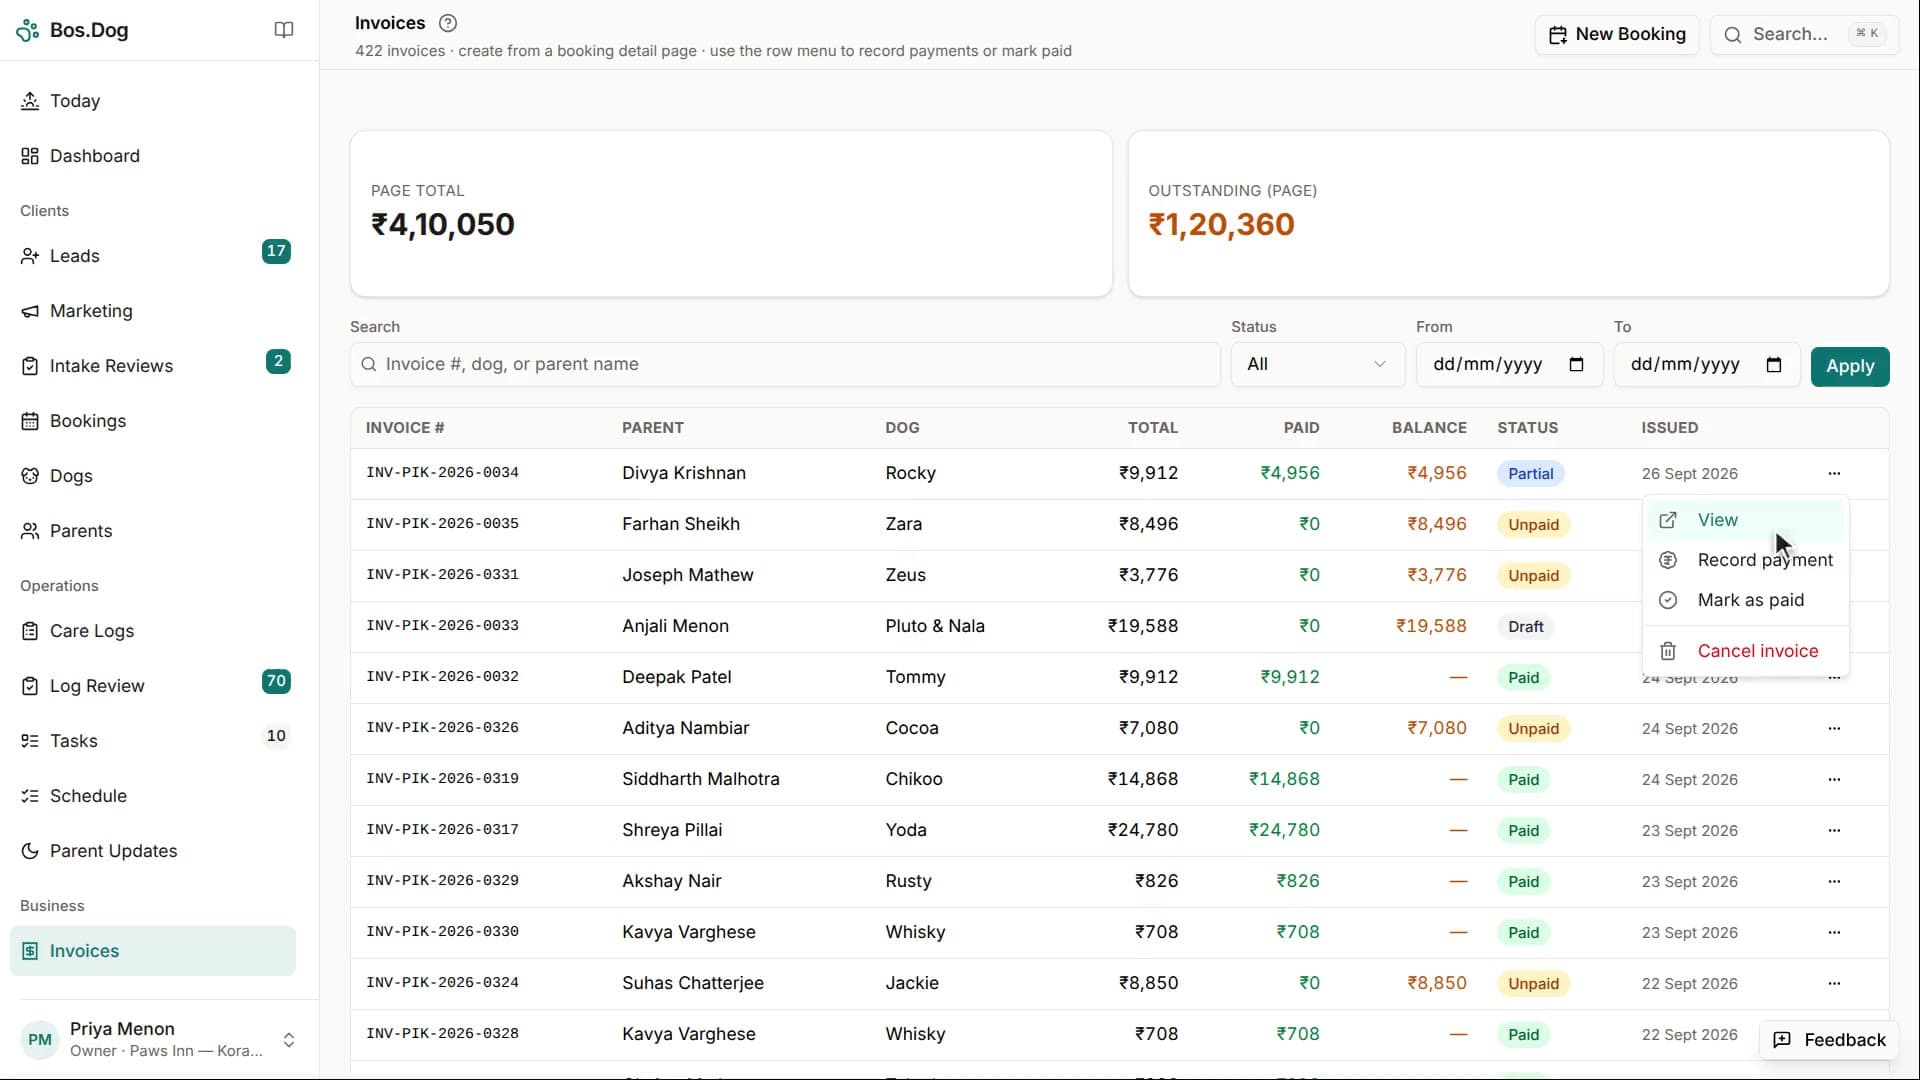Image resolution: width=1920 pixels, height=1080 pixels.
Task: Click the Partial status badge for Divya Krishnan
Action: click(x=1531, y=474)
